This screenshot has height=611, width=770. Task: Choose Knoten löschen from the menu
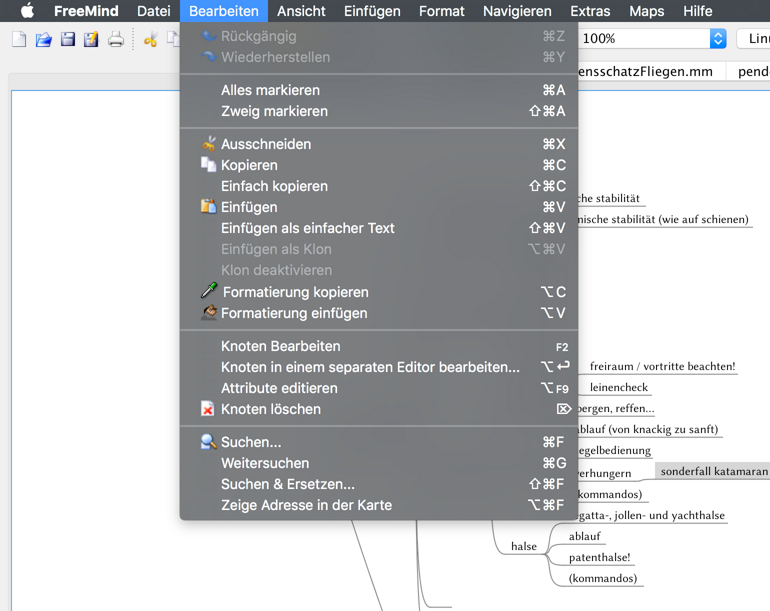click(x=270, y=409)
